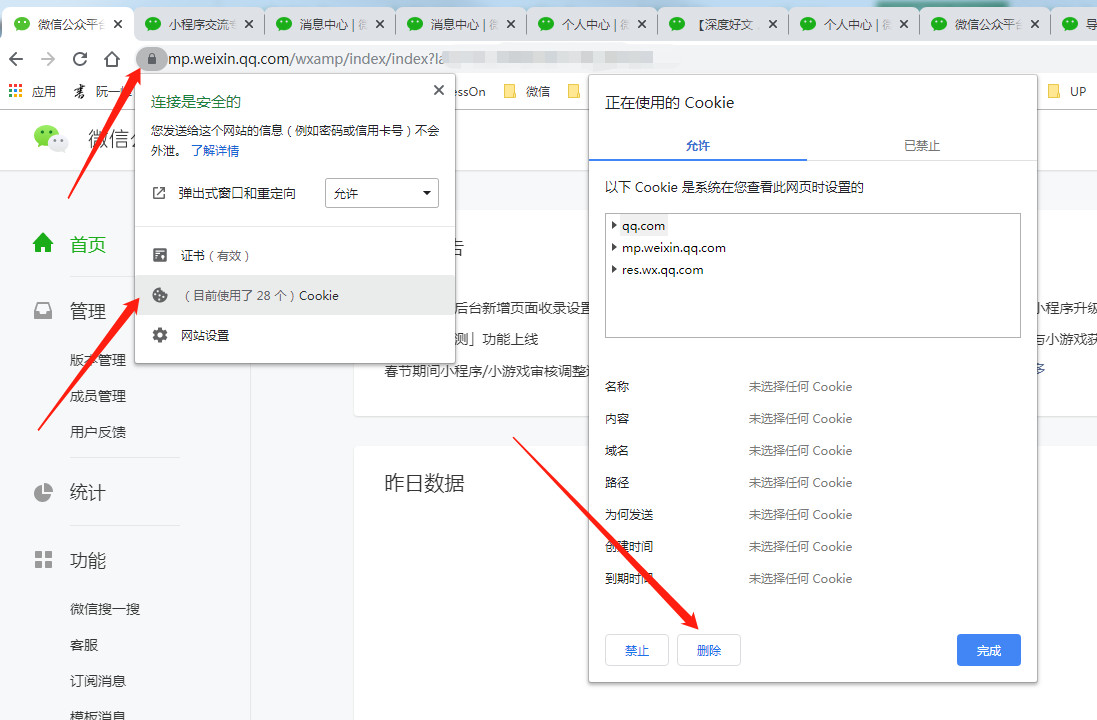The height and width of the screenshot is (720, 1097).
Task: Open the 应用 apps grid in the bookmarks bar
Action: click(x=32, y=91)
